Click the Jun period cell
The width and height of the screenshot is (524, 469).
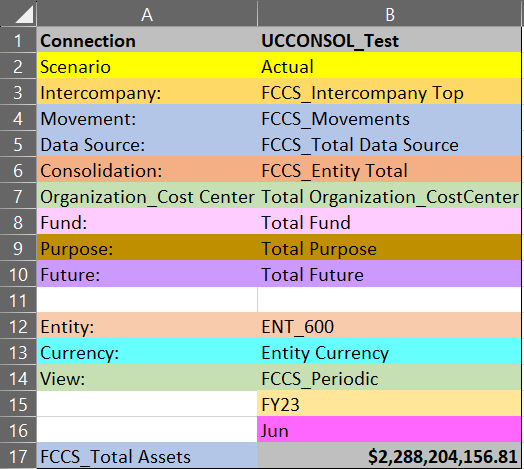click(x=389, y=430)
